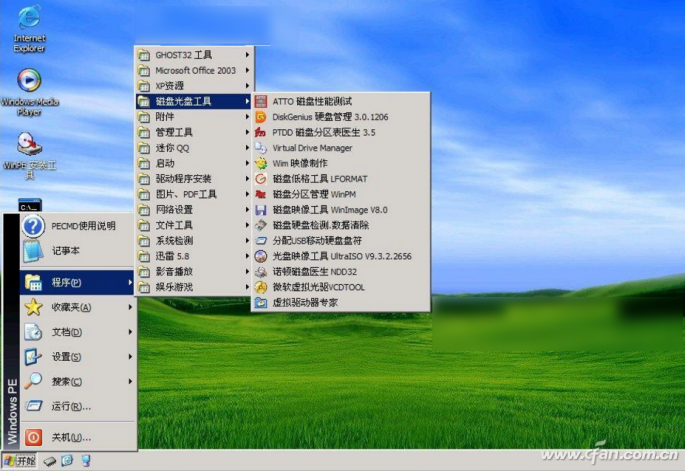The image size is (685, 471).
Task: Open 迷你 QQ menu entry
Action: 194,148
